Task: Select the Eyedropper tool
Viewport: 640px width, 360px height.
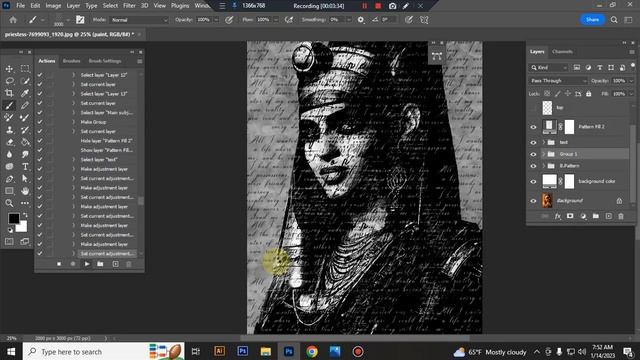Action: click(25, 93)
